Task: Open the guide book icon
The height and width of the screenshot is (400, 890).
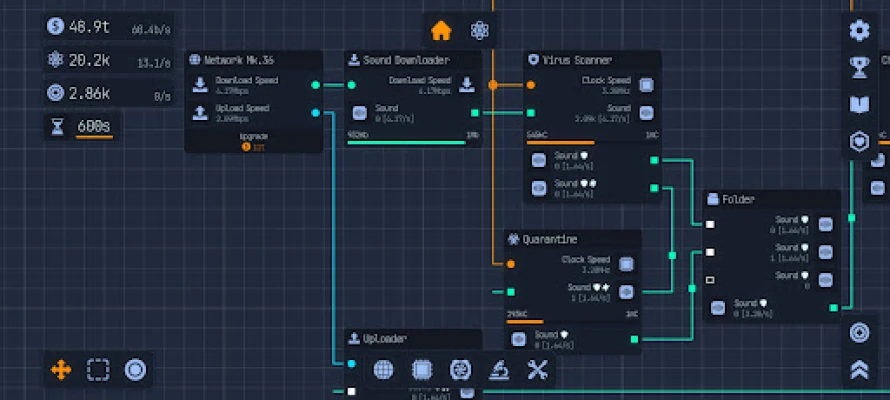Action: [859, 105]
